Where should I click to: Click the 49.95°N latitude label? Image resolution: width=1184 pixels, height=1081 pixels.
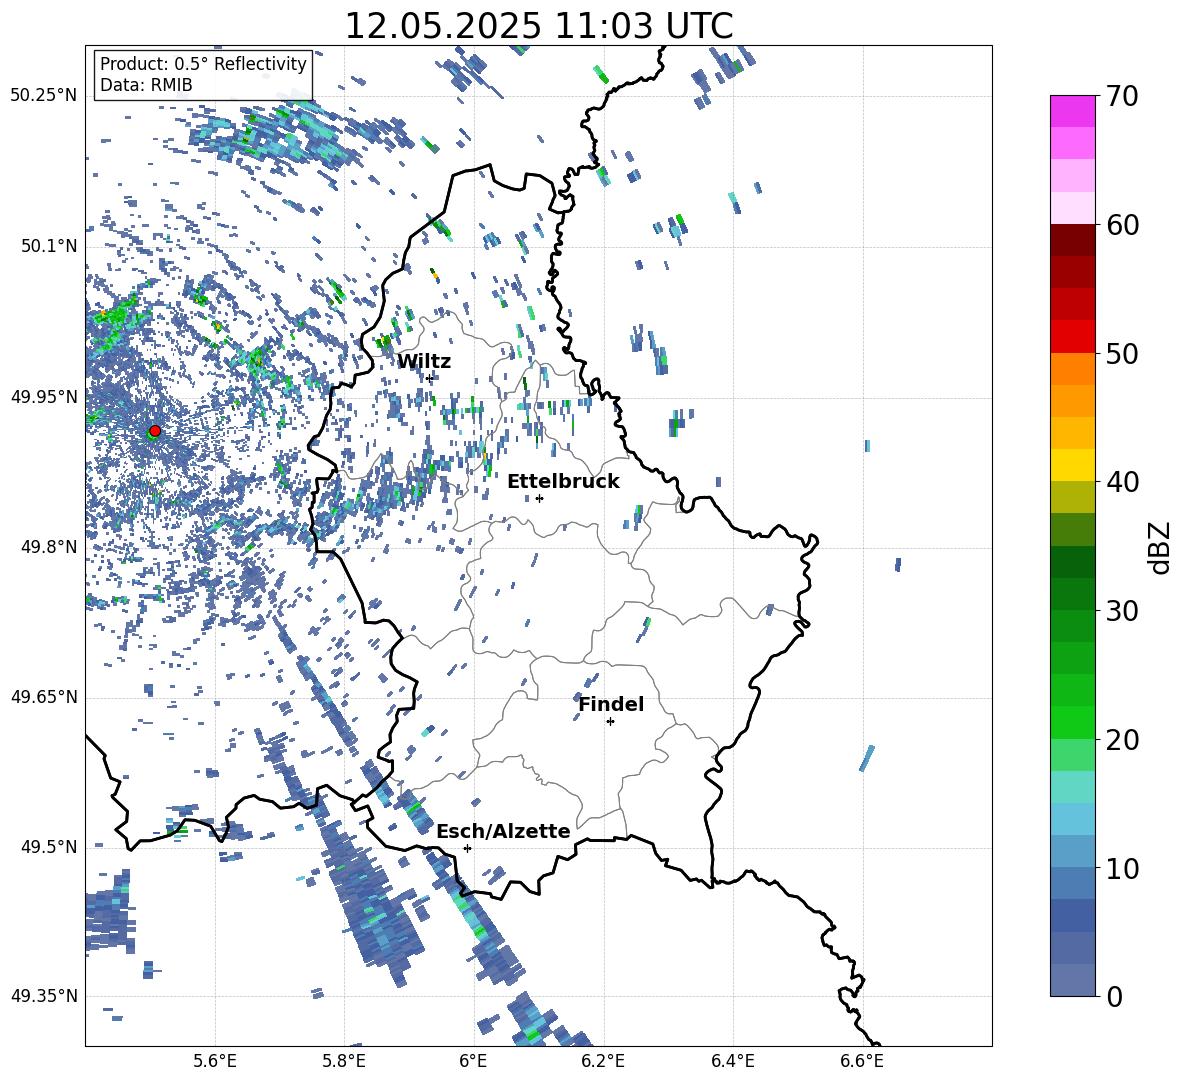coord(44,396)
